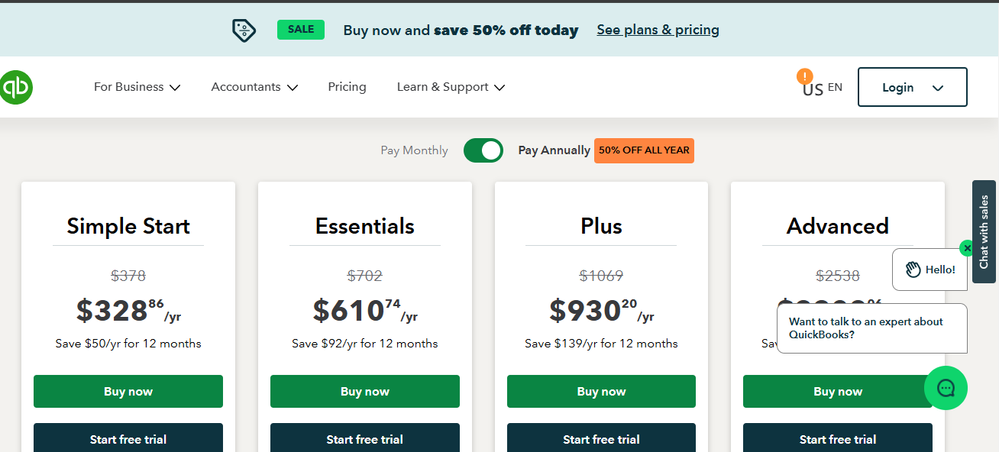Close the Hello chat popup
Viewport: 999px width, 452px height.
point(966,248)
